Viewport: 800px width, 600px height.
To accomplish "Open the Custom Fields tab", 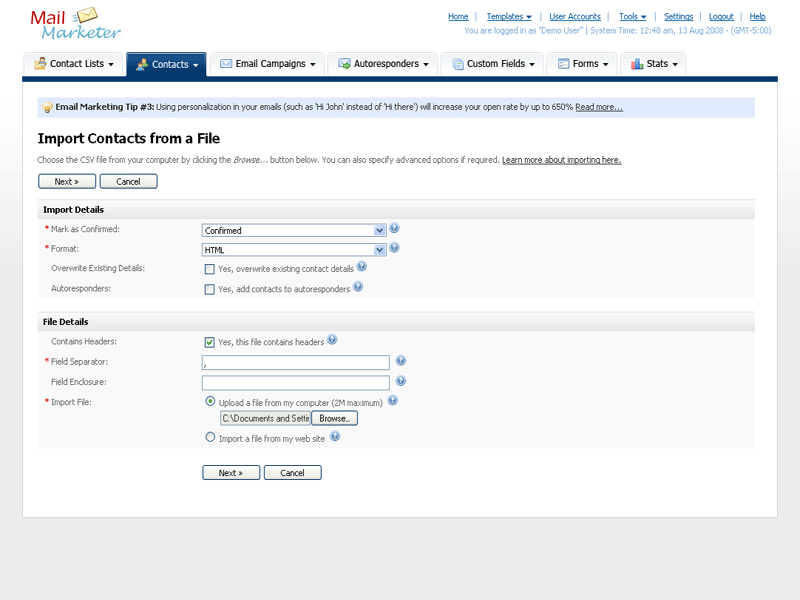I will pos(494,64).
